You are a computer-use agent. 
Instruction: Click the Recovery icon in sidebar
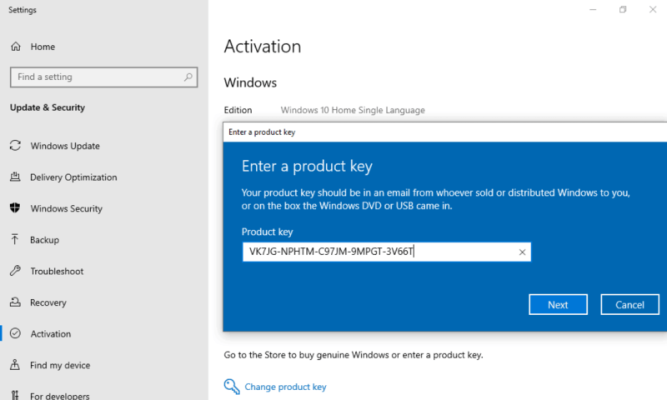pos(15,302)
